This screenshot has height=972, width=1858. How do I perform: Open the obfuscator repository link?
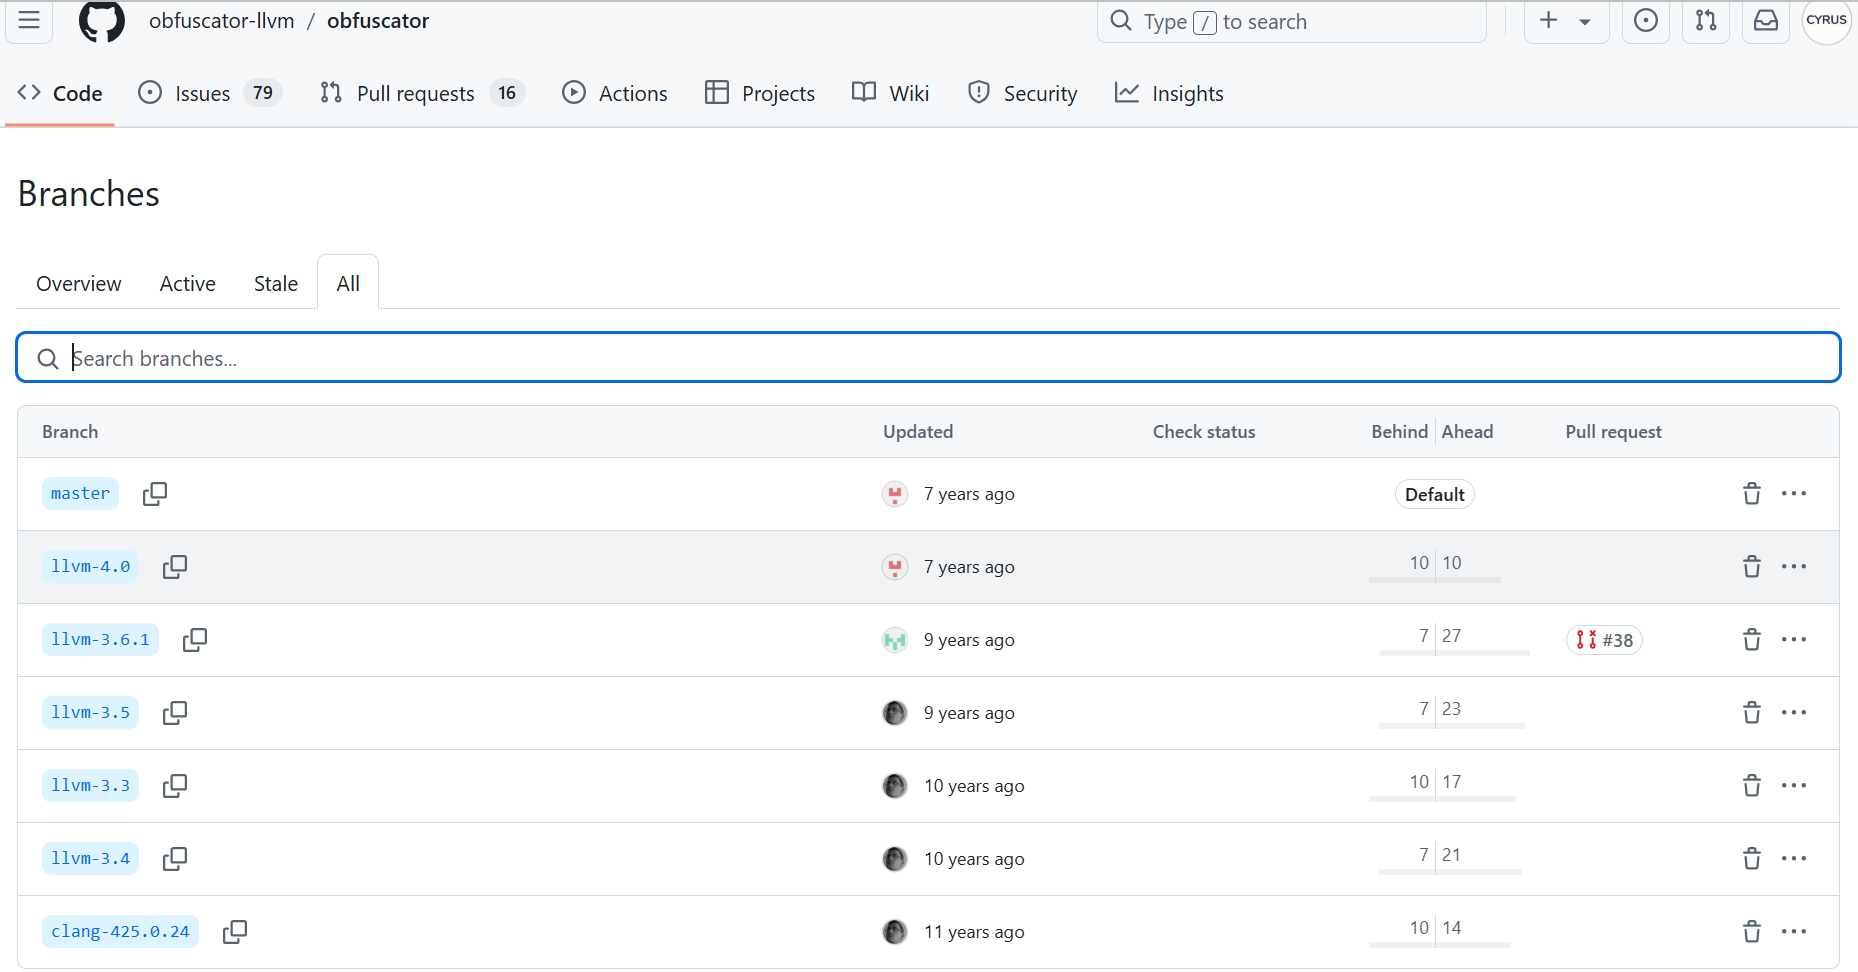pyautogui.click(x=378, y=21)
